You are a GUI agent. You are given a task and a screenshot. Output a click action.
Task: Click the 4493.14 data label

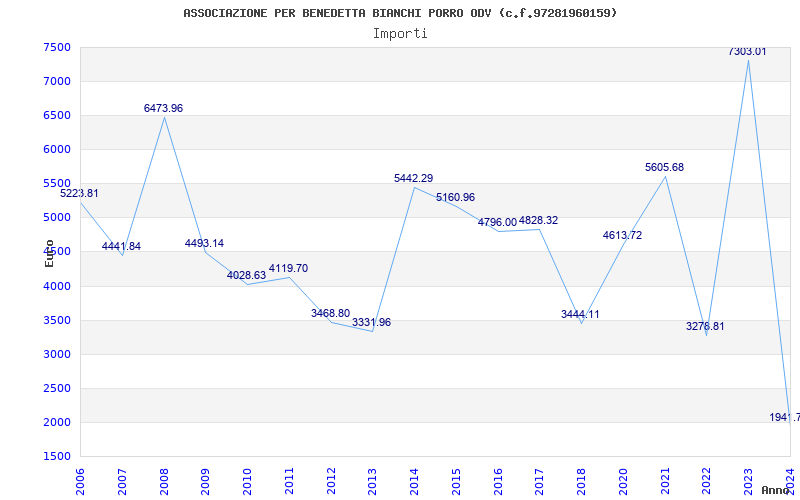pyautogui.click(x=205, y=243)
